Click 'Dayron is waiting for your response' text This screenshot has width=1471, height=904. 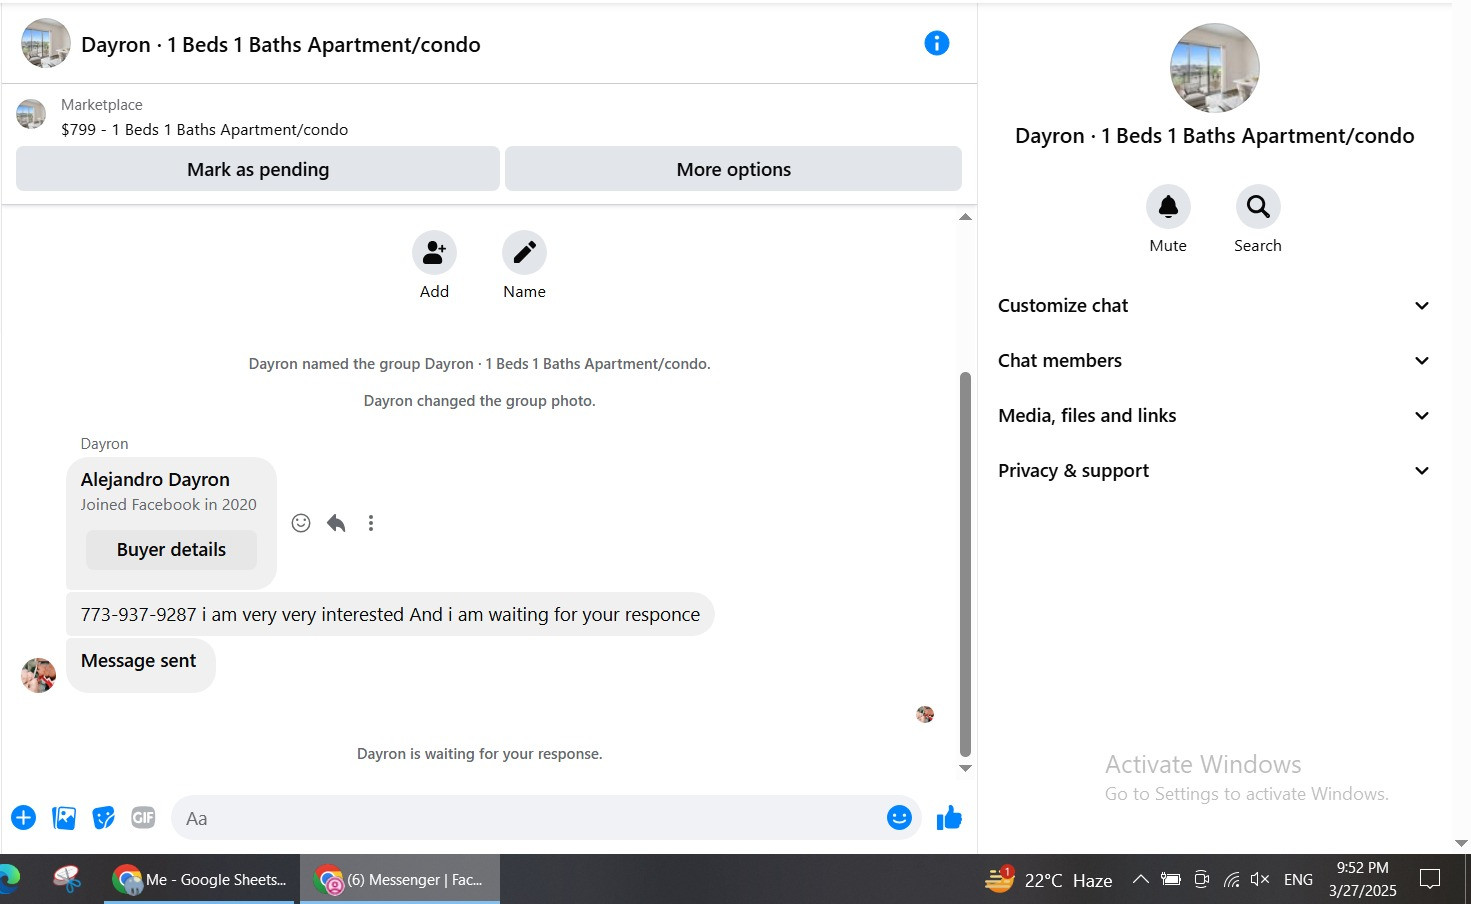coord(480,754)
